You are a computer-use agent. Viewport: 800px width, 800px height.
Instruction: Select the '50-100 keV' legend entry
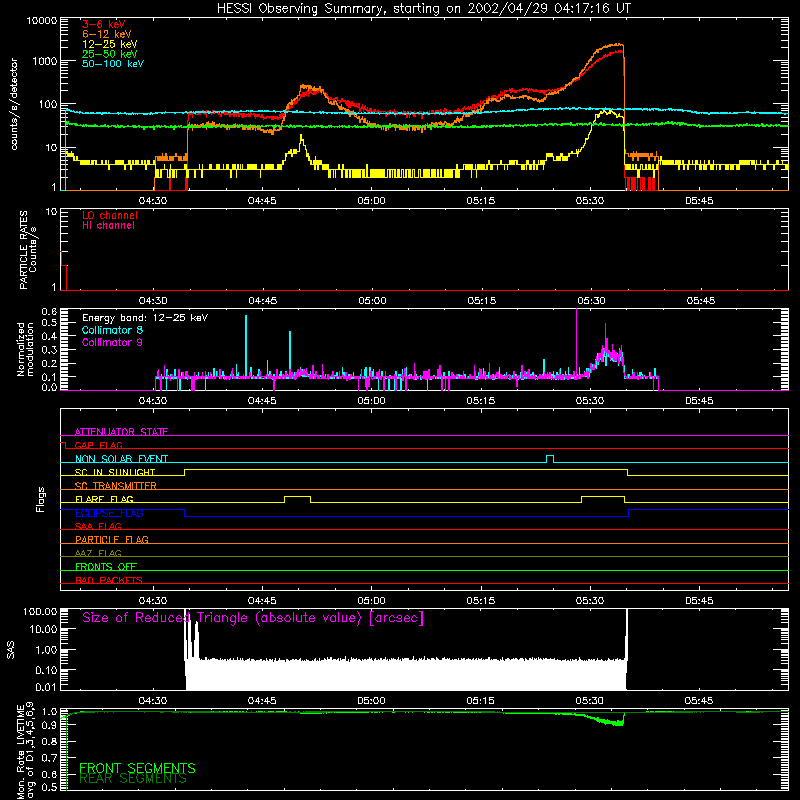click(x=113, y=64)
